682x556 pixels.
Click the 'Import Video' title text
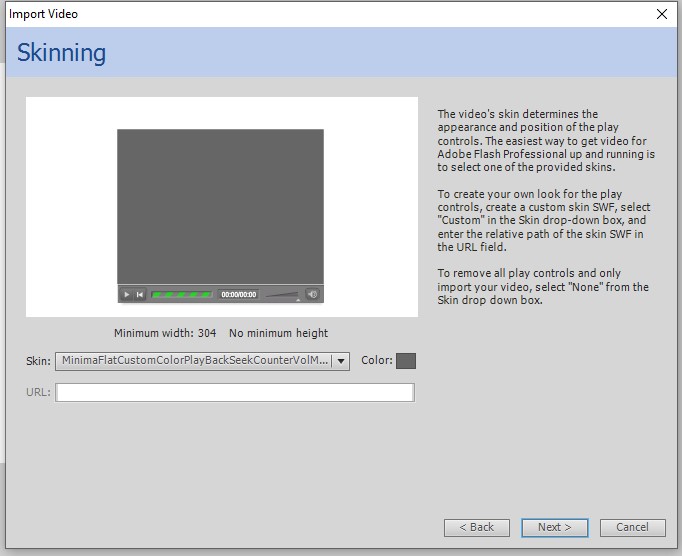(43, 14)
